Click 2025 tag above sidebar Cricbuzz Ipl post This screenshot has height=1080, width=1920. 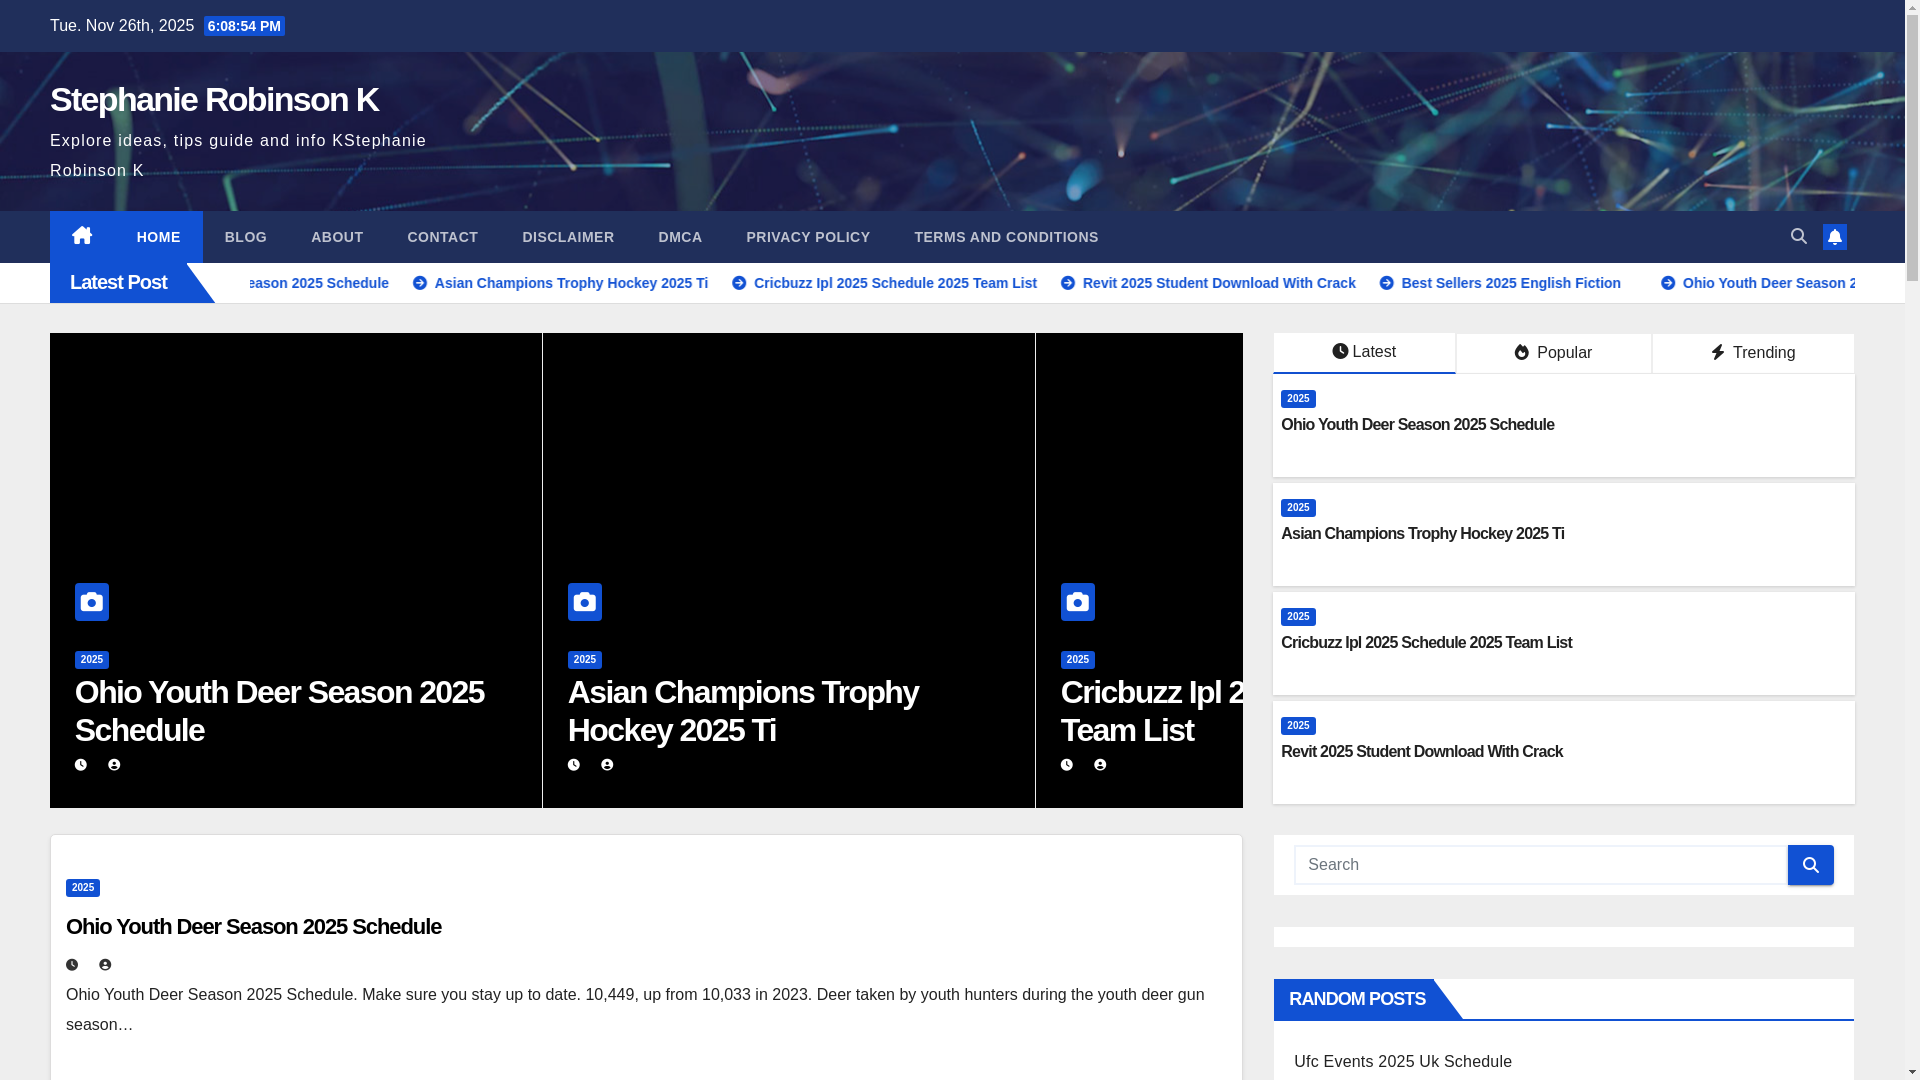pyautogui.click(x=1298, y=617)
